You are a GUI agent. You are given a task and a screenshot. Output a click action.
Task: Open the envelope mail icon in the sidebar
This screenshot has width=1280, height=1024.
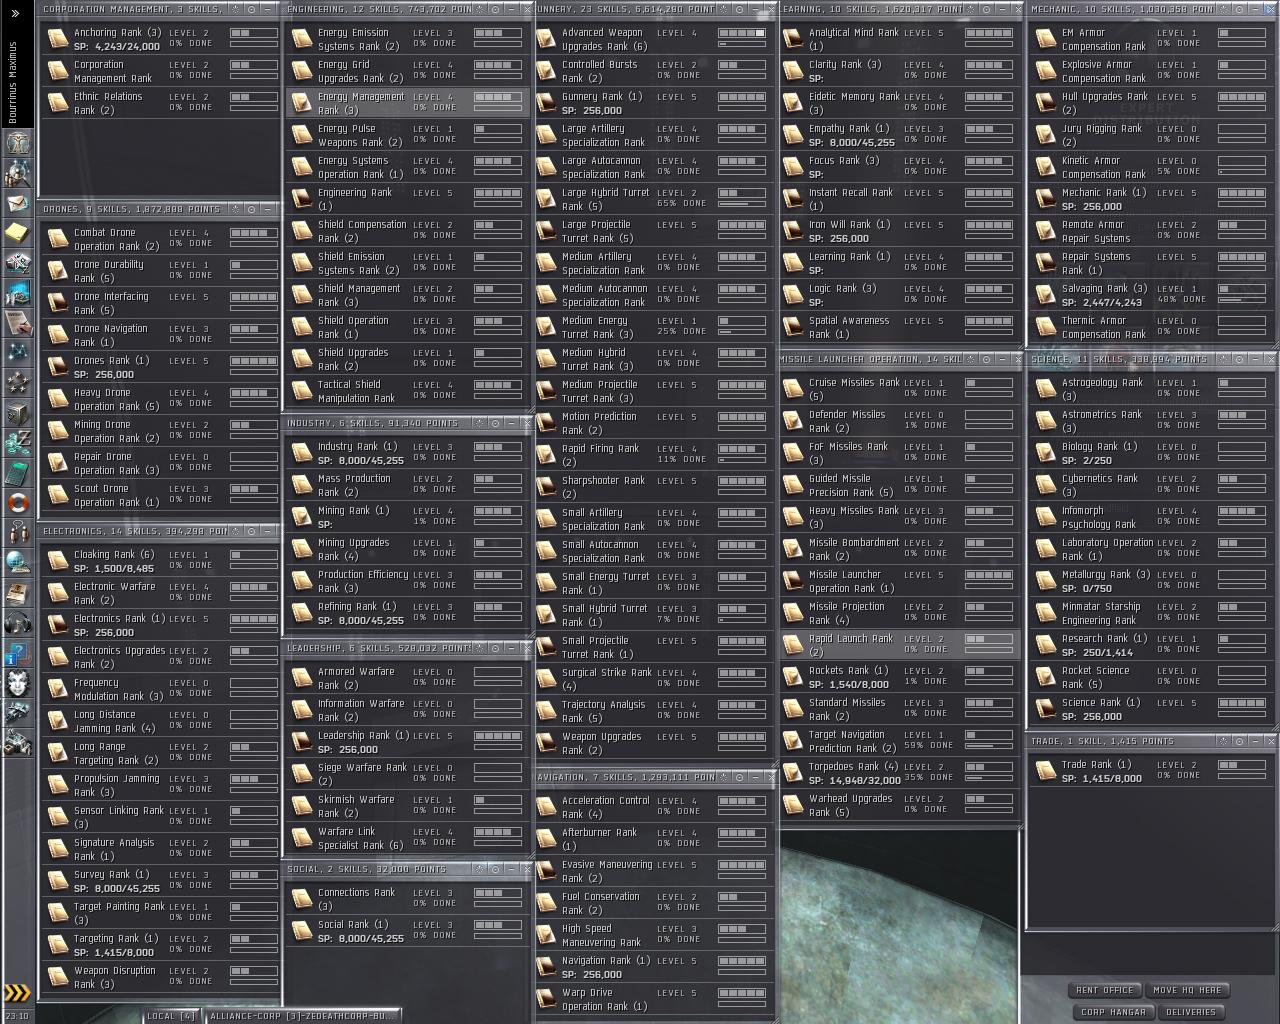pos(17,204)
